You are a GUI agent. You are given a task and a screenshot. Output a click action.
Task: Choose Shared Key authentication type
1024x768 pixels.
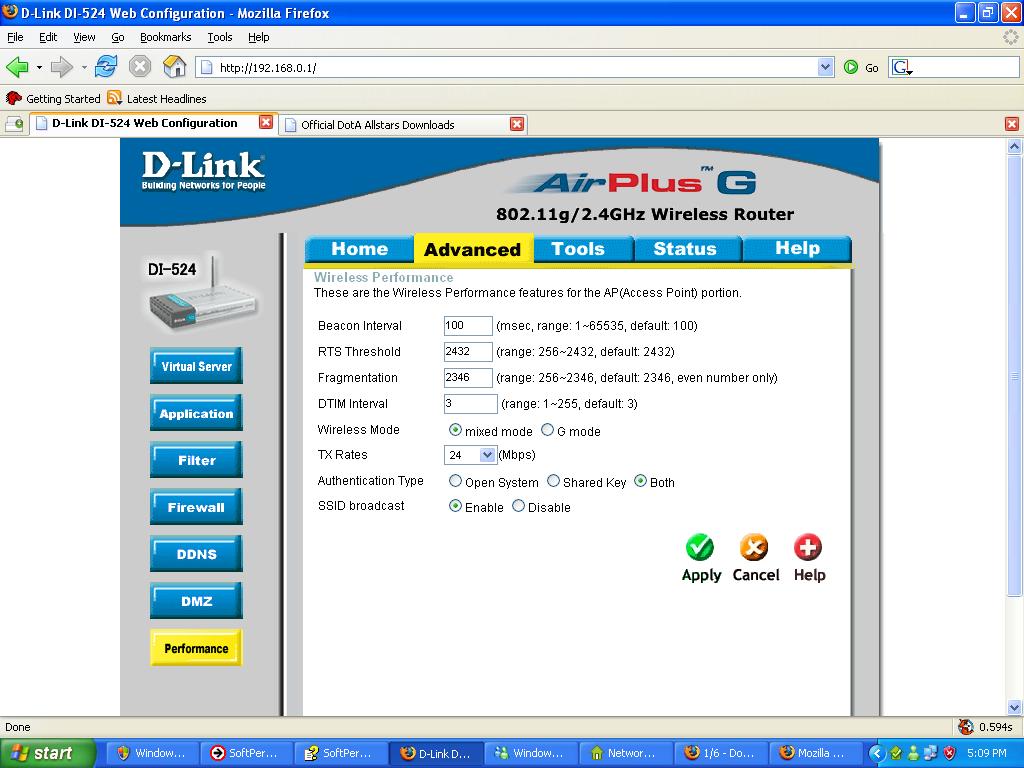(x=553, y=481)
